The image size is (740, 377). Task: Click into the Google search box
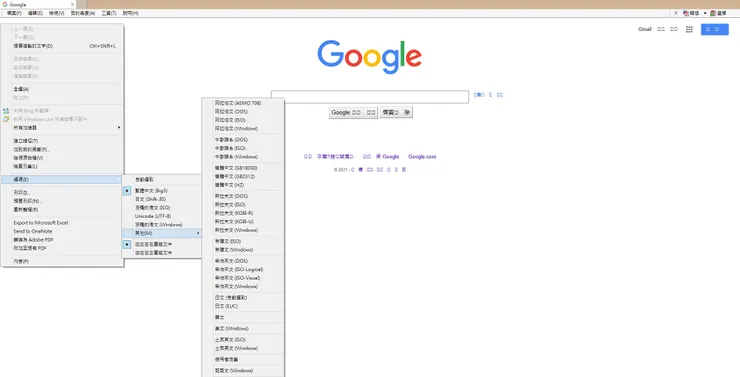point(370,97)
